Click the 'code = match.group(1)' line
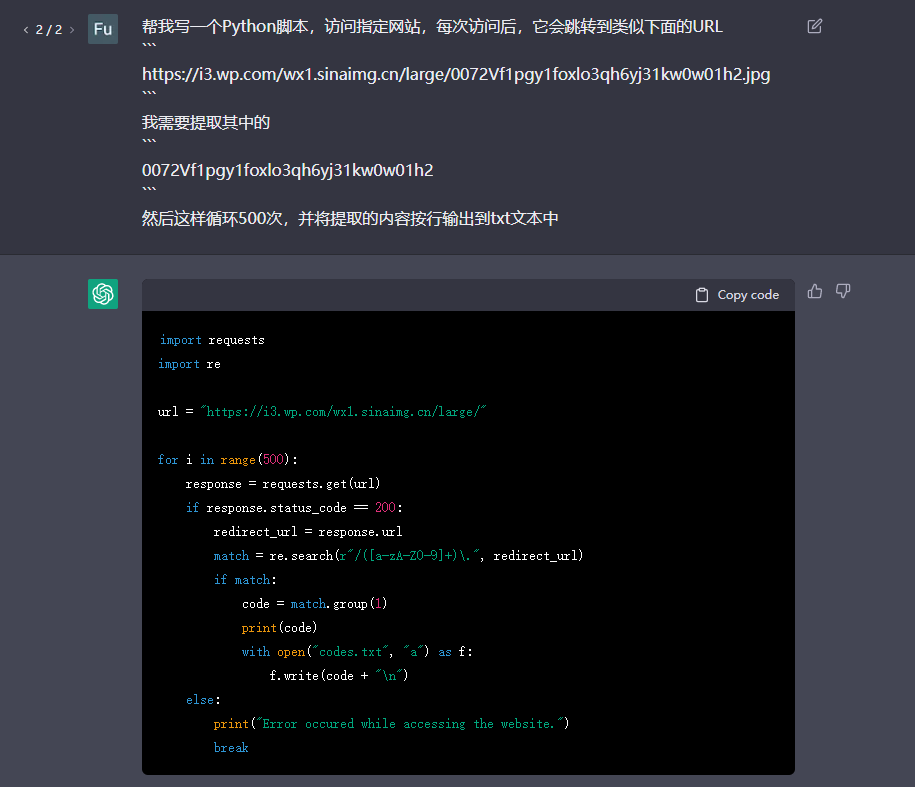This screenshot has height=787, width=915. 314,603
